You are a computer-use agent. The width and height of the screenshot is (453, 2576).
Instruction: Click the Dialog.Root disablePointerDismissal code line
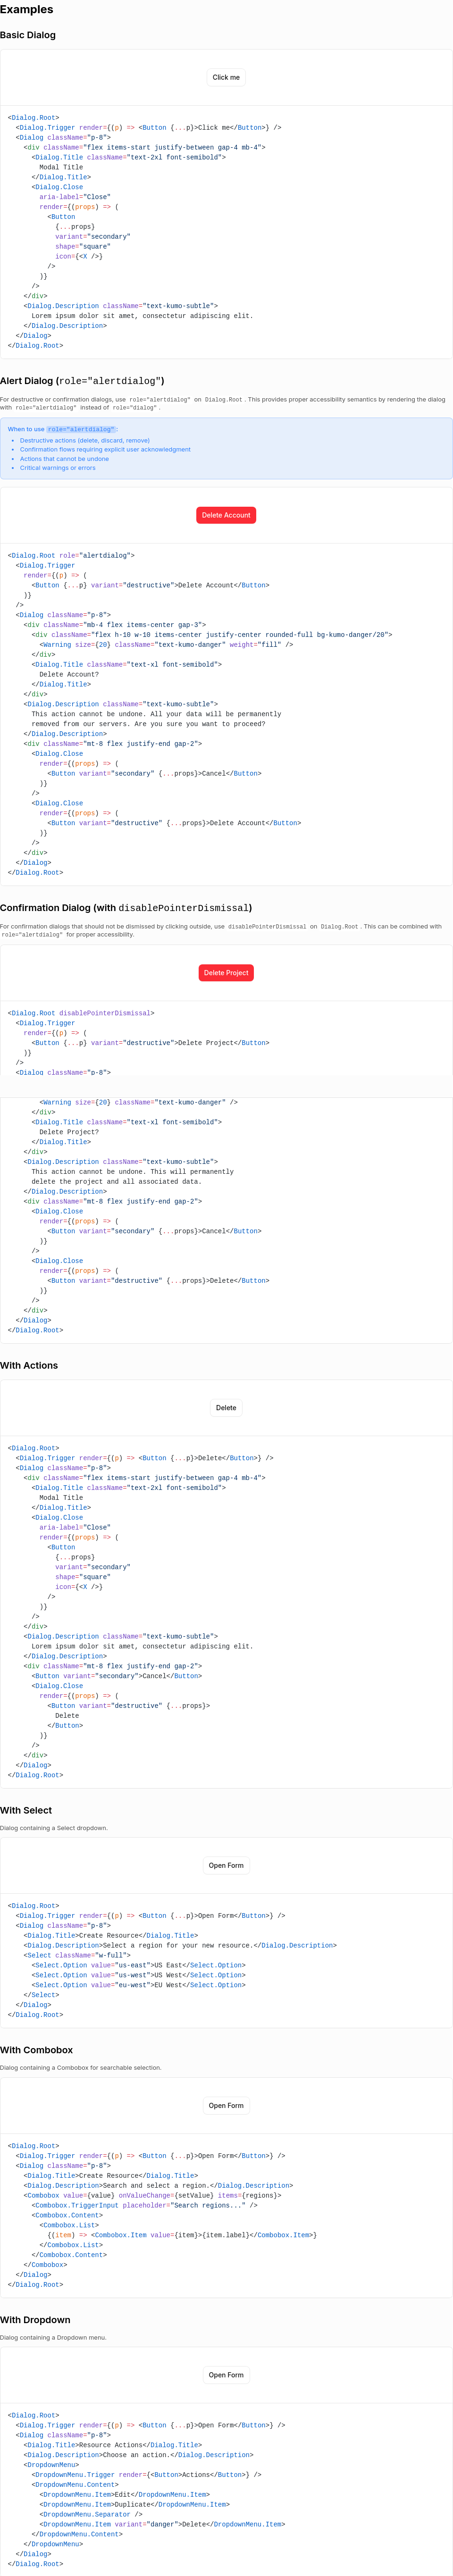pos(81,1013)
